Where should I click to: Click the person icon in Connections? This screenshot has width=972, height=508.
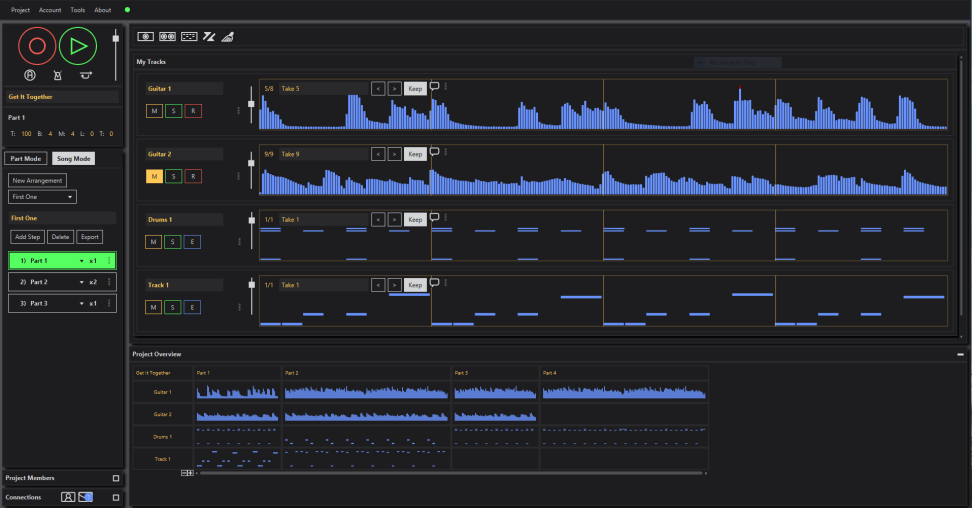pyautogui.click(x=68, y=497)
